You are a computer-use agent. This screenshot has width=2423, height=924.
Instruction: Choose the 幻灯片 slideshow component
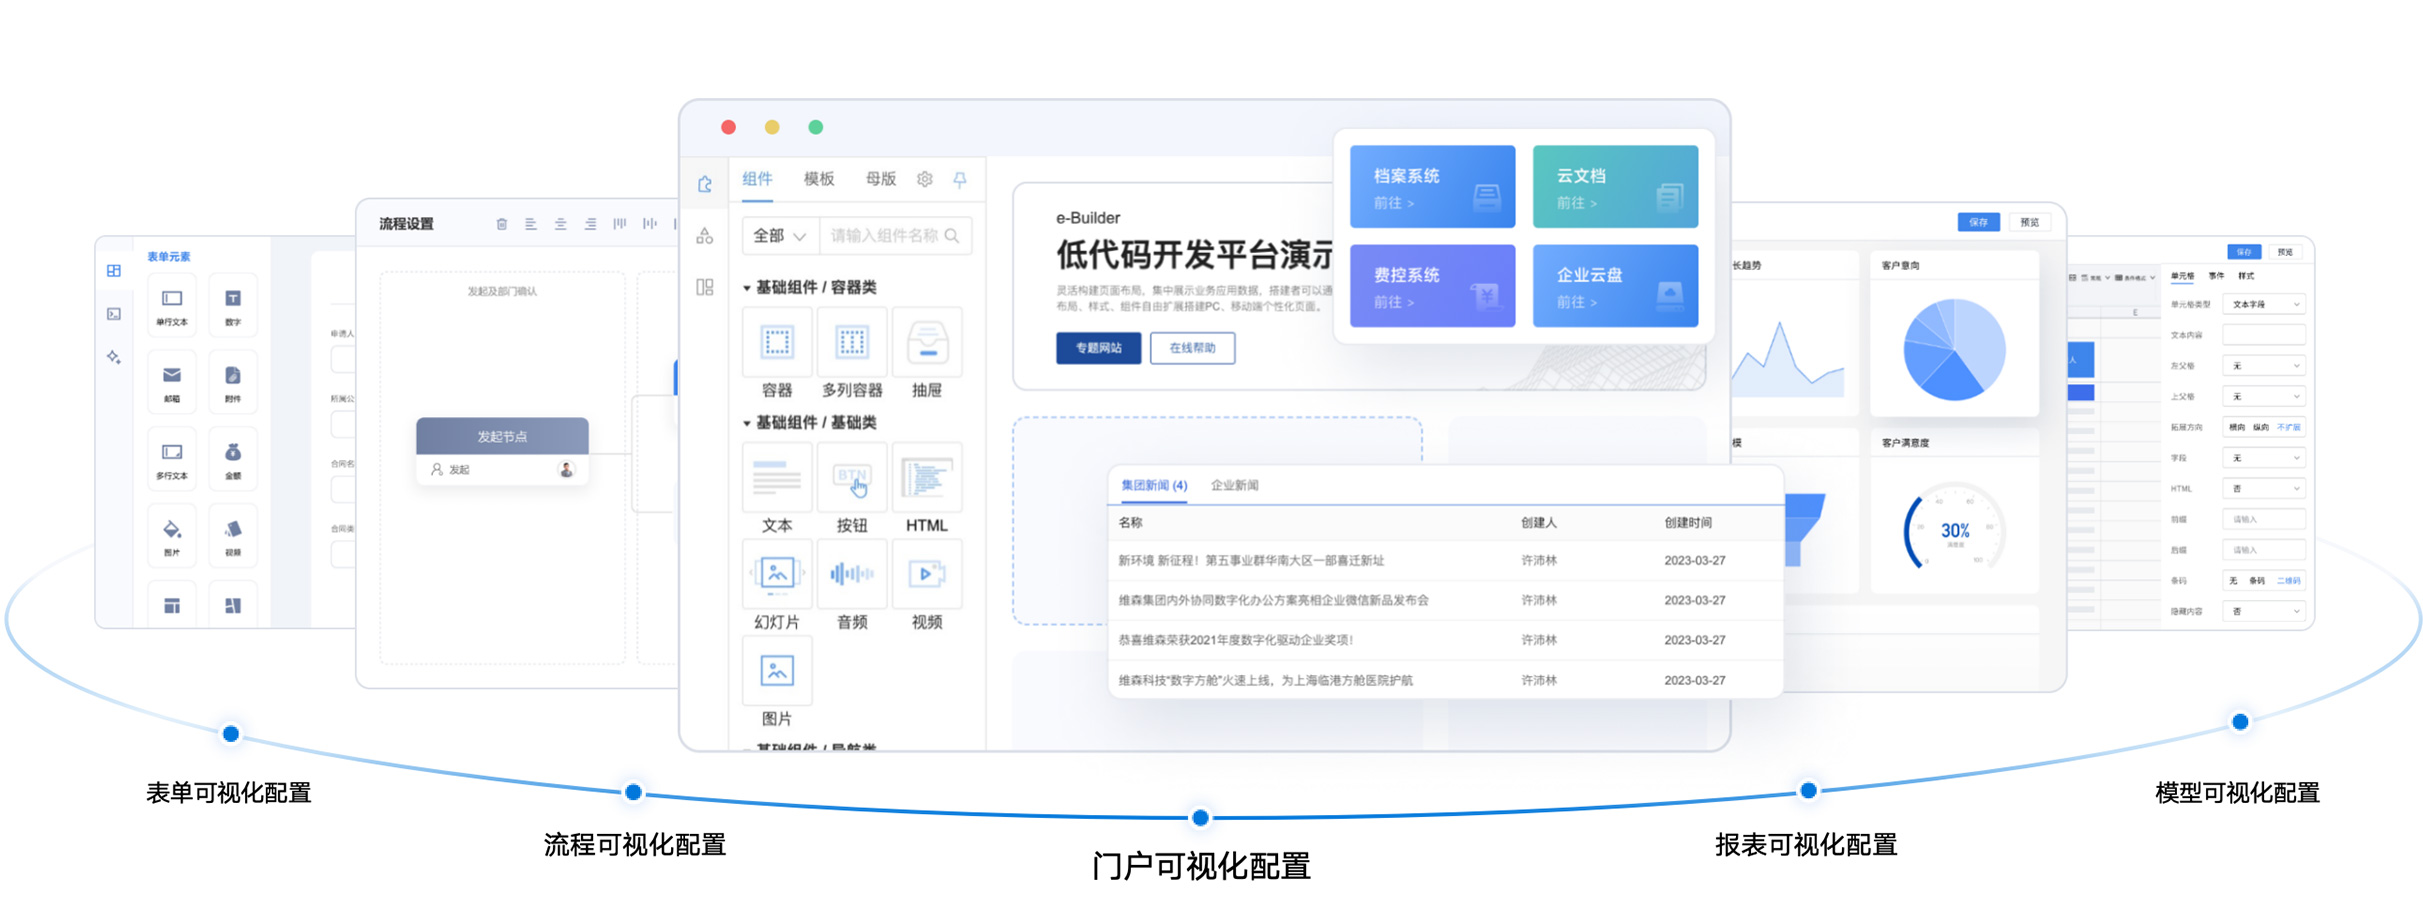tap(776, 575)
